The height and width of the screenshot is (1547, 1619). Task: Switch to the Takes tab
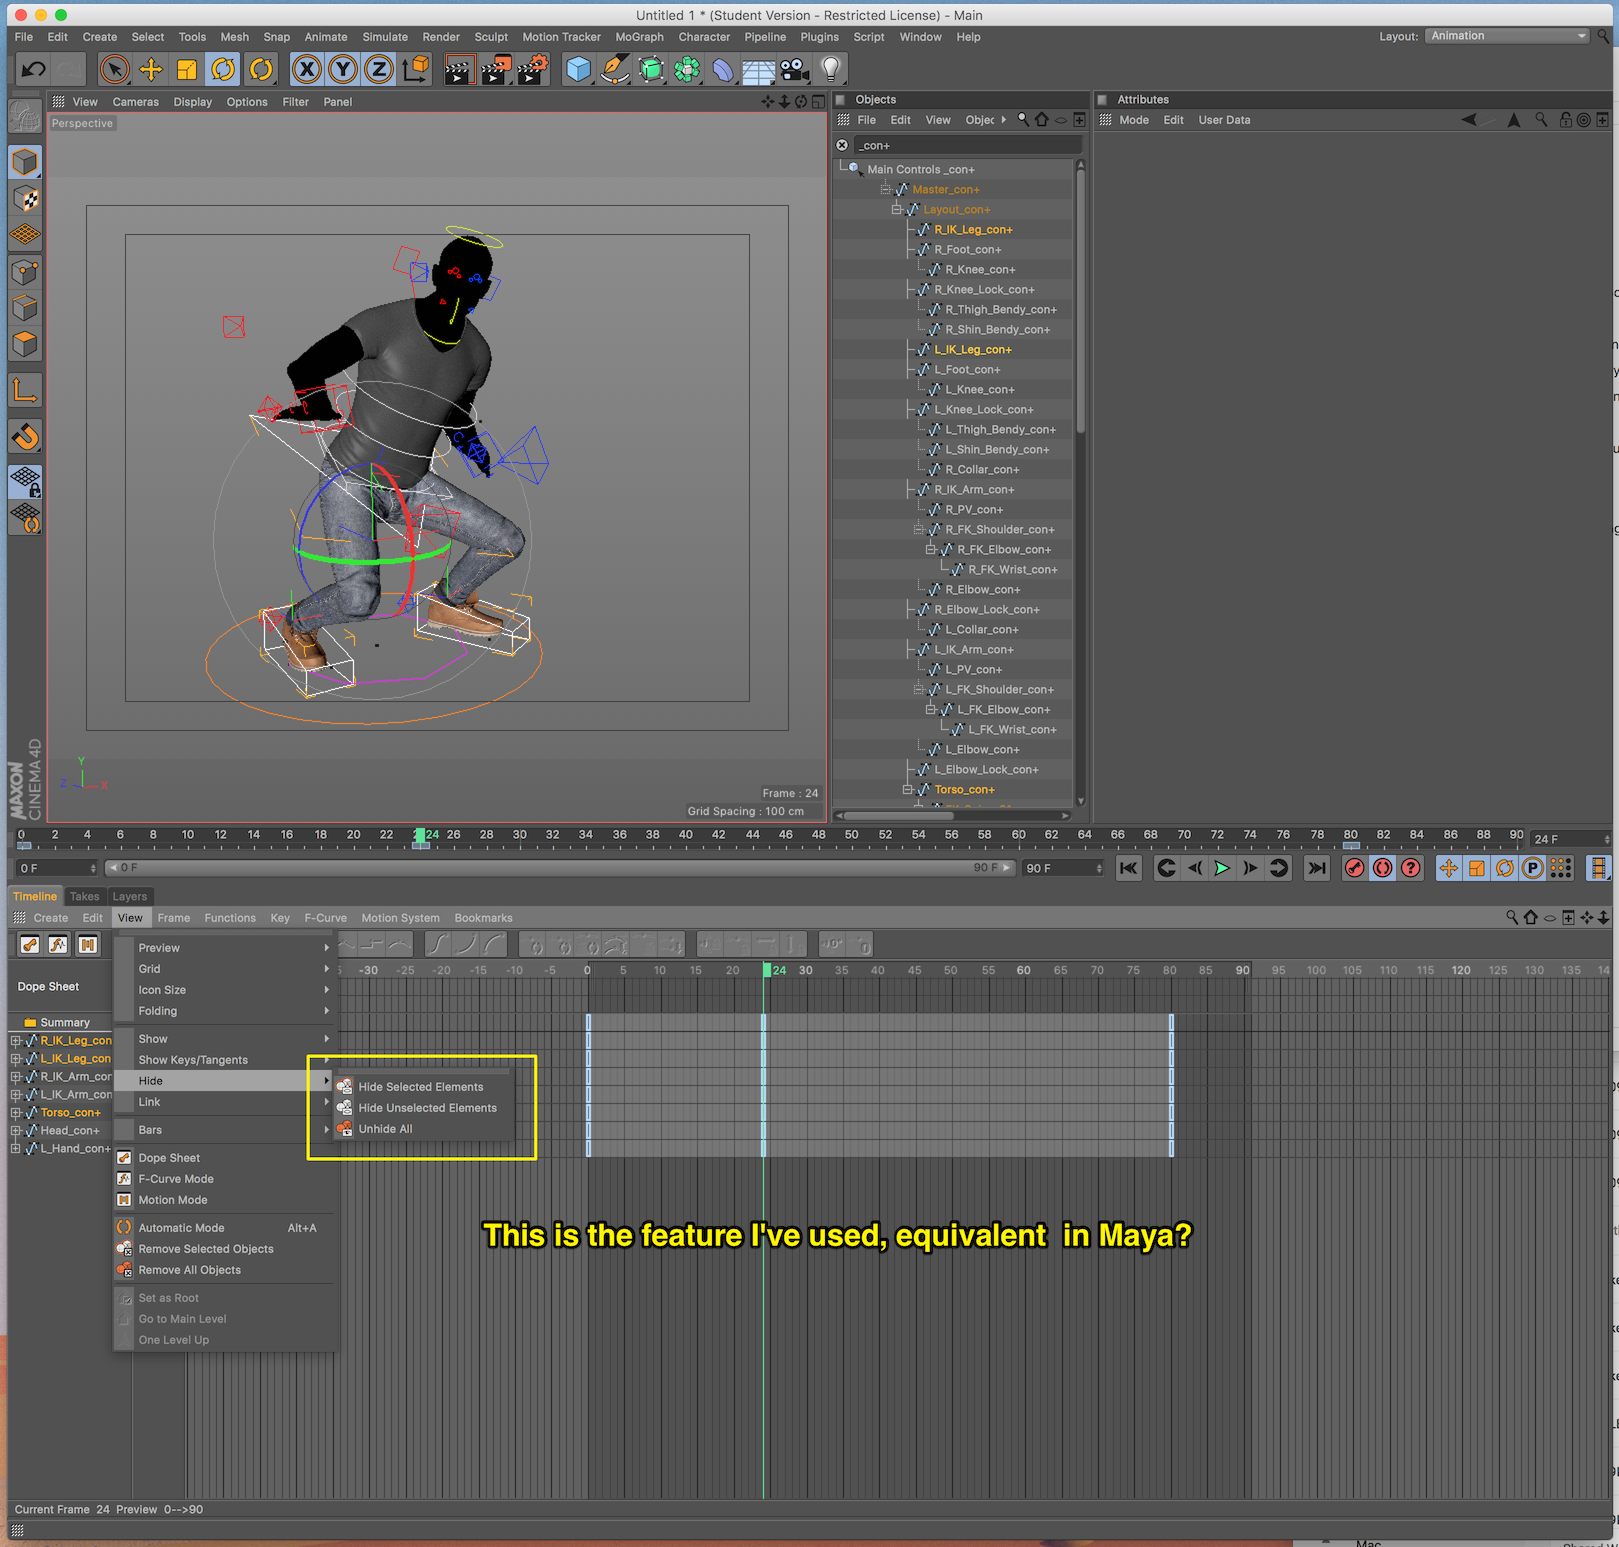84,896
